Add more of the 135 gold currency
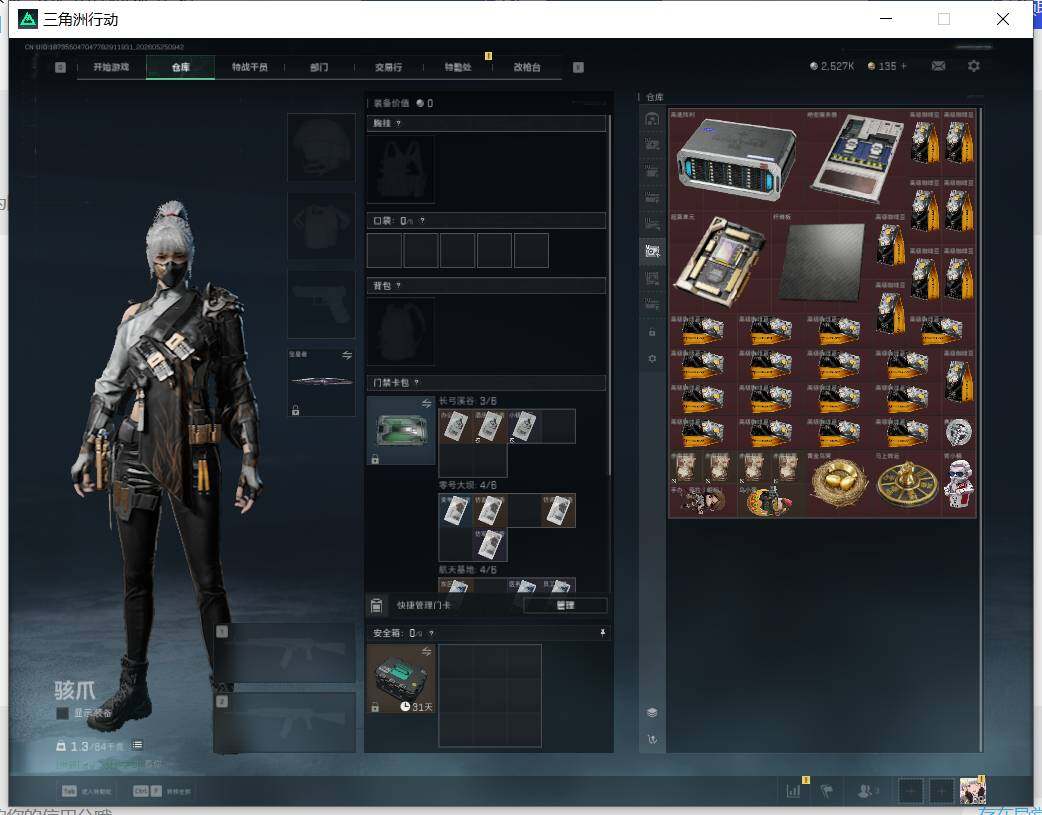 [904, 66]
